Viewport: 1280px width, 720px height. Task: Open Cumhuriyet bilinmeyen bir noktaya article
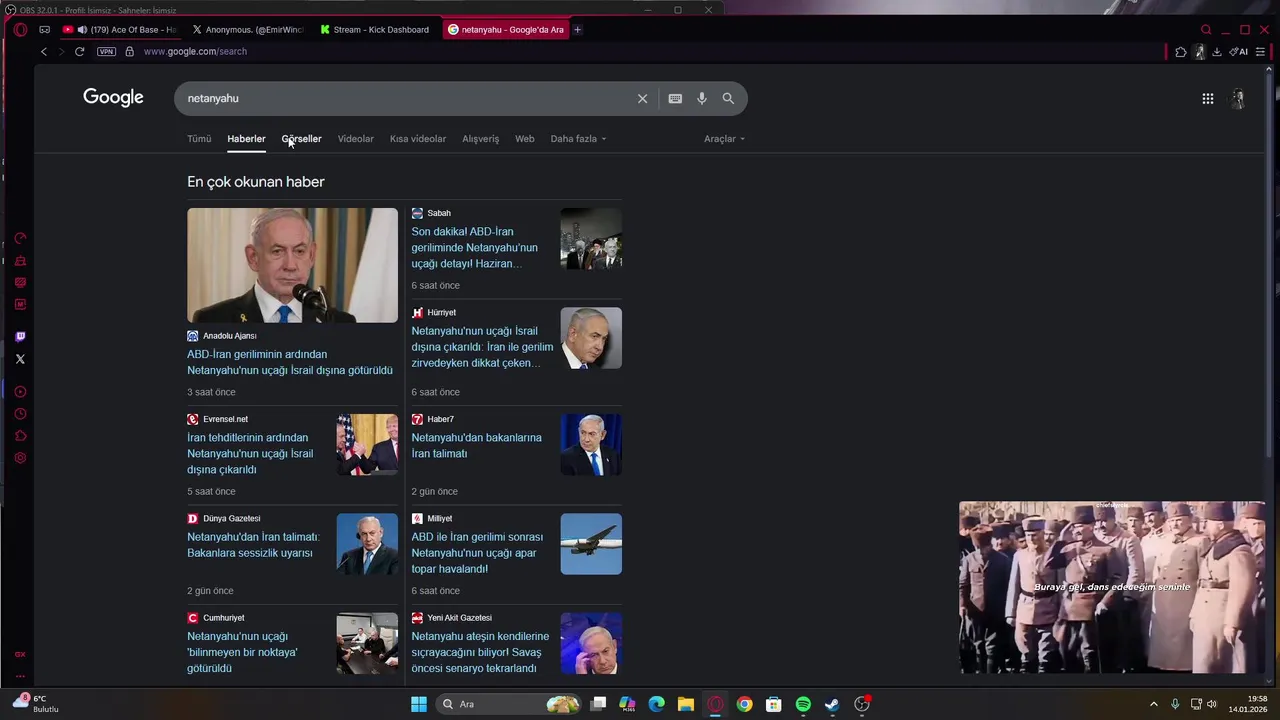click(242, 652)
